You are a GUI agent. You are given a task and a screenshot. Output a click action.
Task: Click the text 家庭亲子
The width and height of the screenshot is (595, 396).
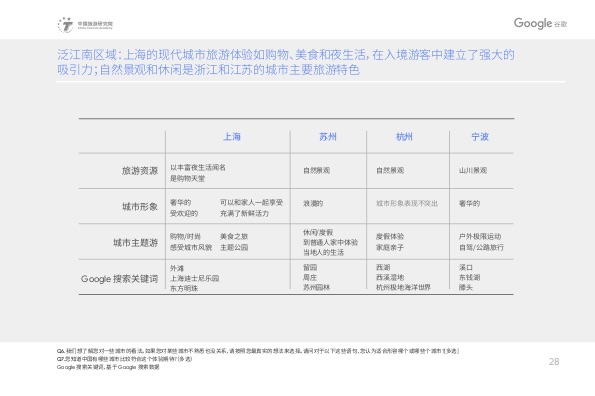click(x=390, y=247)
